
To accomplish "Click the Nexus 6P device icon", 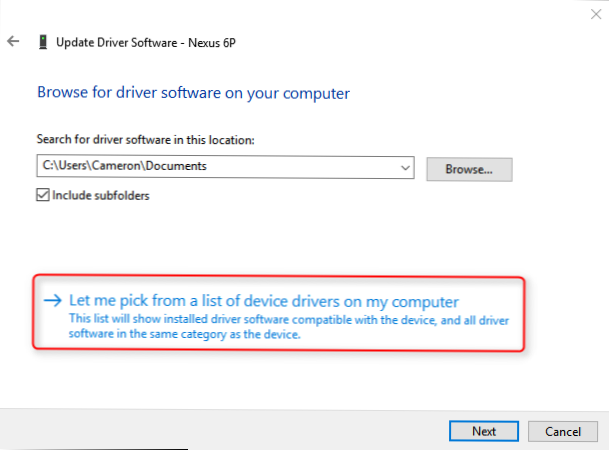I will point(42,42).
